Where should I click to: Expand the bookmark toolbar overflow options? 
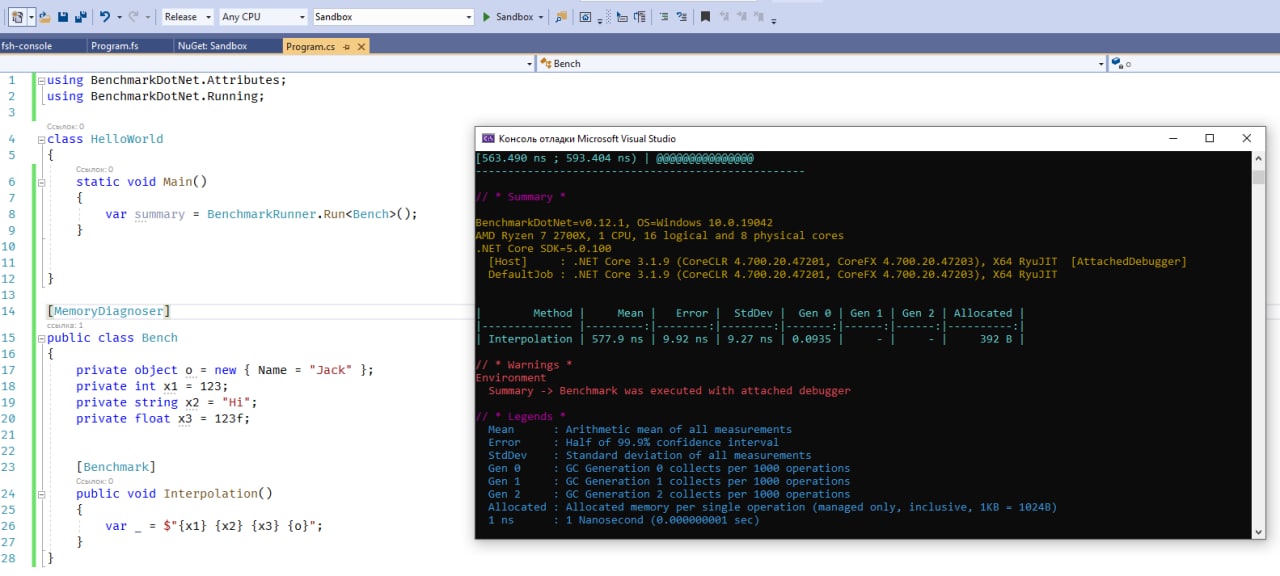[773, 21]
